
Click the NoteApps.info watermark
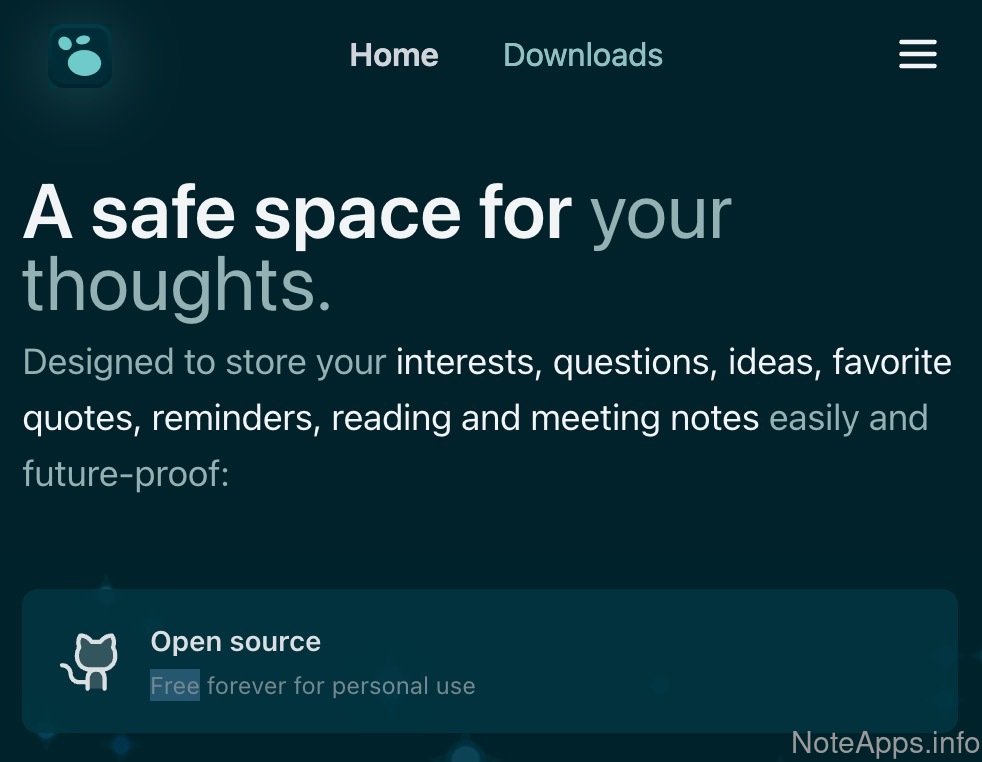pyautogui.click(x=885, y=743)
